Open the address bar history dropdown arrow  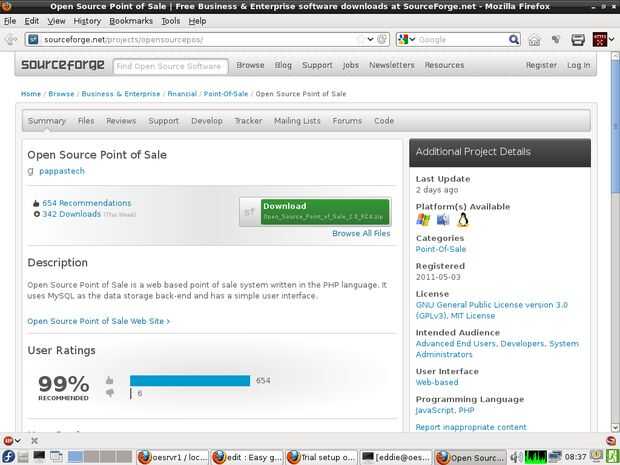pos(370,39)
